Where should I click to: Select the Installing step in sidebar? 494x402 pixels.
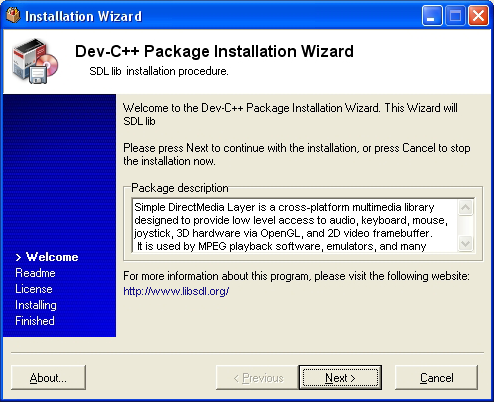tap(36, 305)
